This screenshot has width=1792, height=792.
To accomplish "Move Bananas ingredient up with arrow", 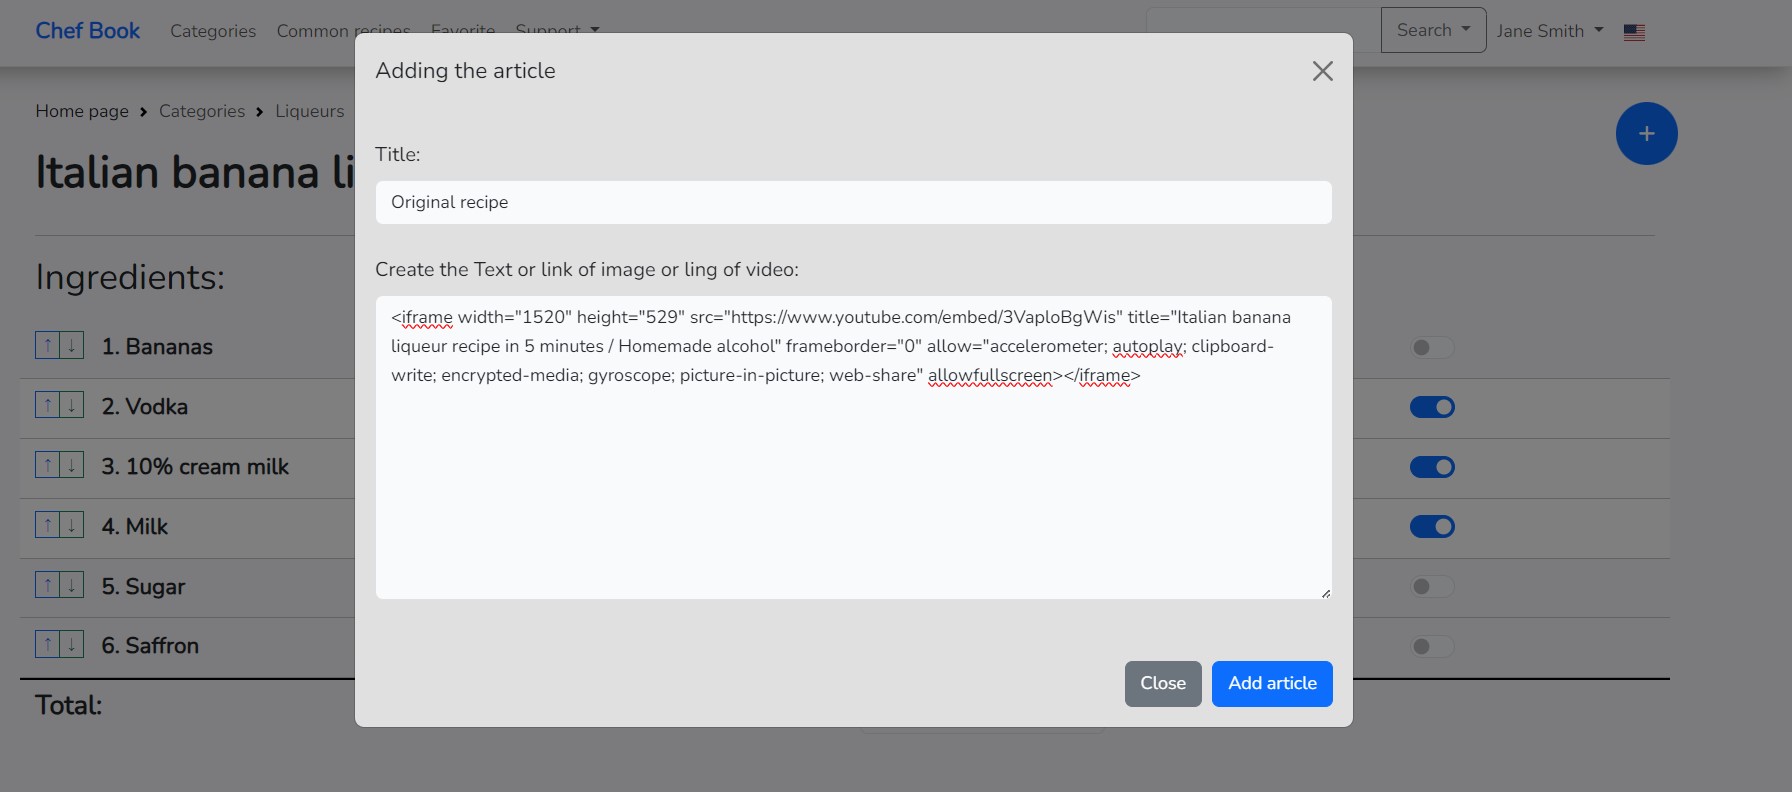I will pyautogui.click(x=47, y=346).
